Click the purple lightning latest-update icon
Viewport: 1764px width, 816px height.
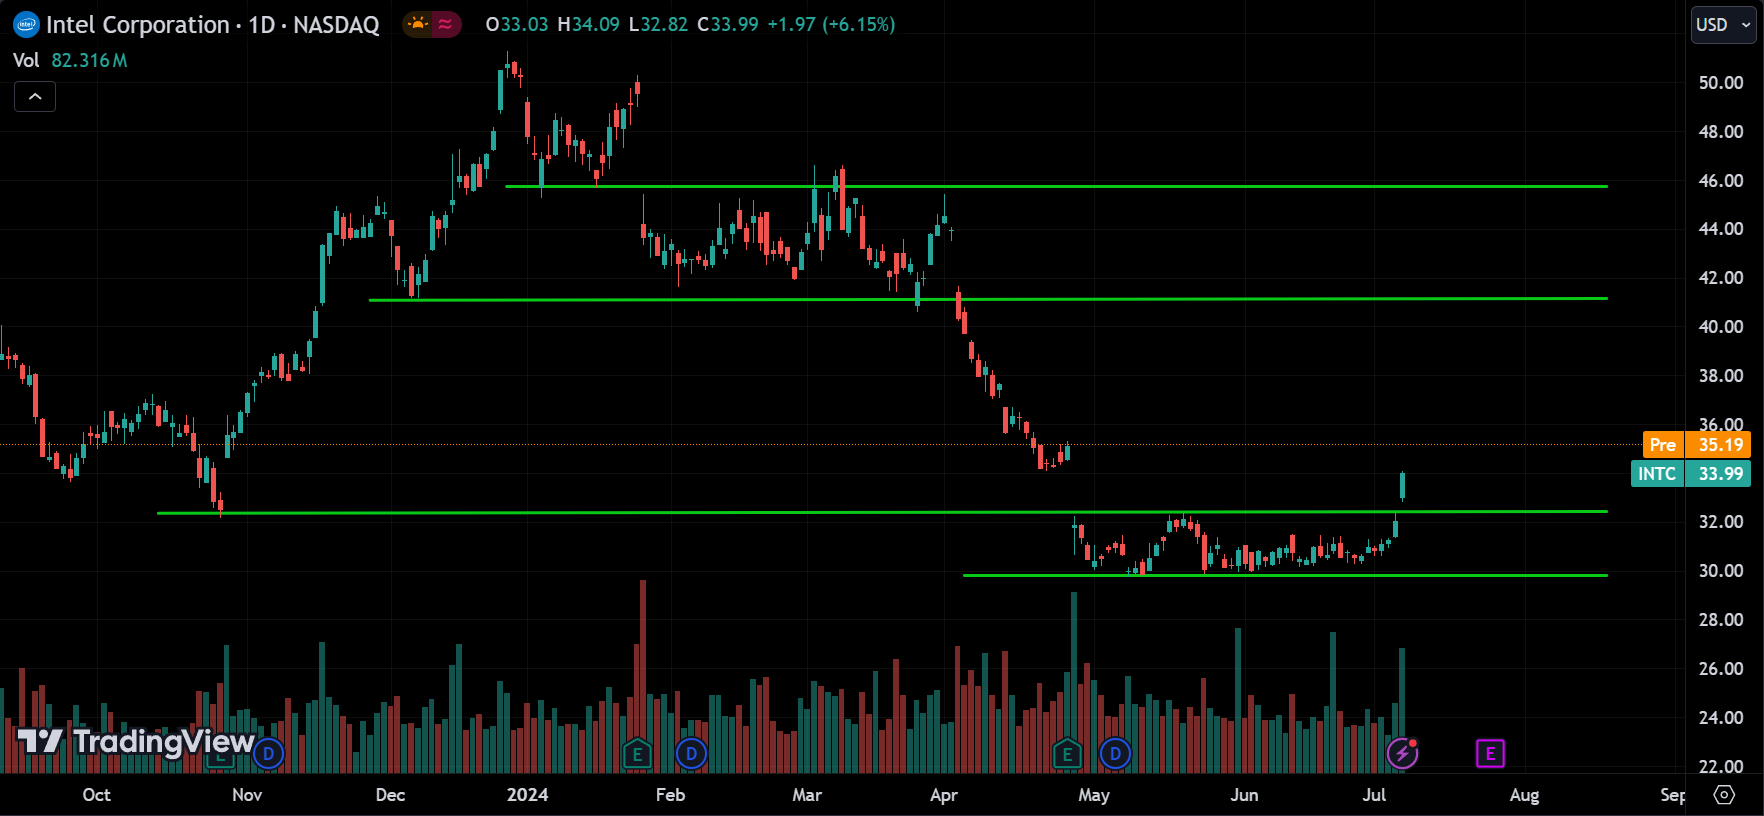point(1402,753)
